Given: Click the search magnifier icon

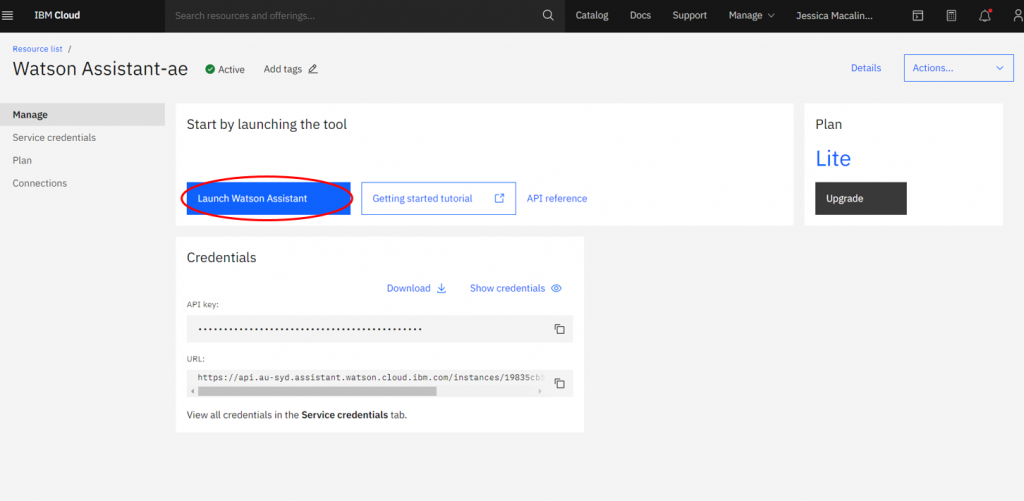Looking at the screenshot, I should point(549,15).
